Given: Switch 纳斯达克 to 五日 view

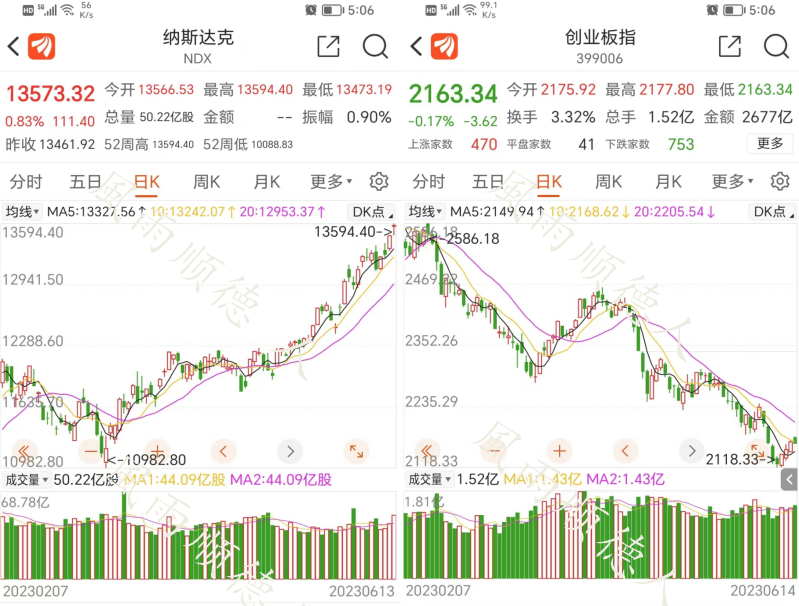Looking at the screenshot, I should (86, 181).
